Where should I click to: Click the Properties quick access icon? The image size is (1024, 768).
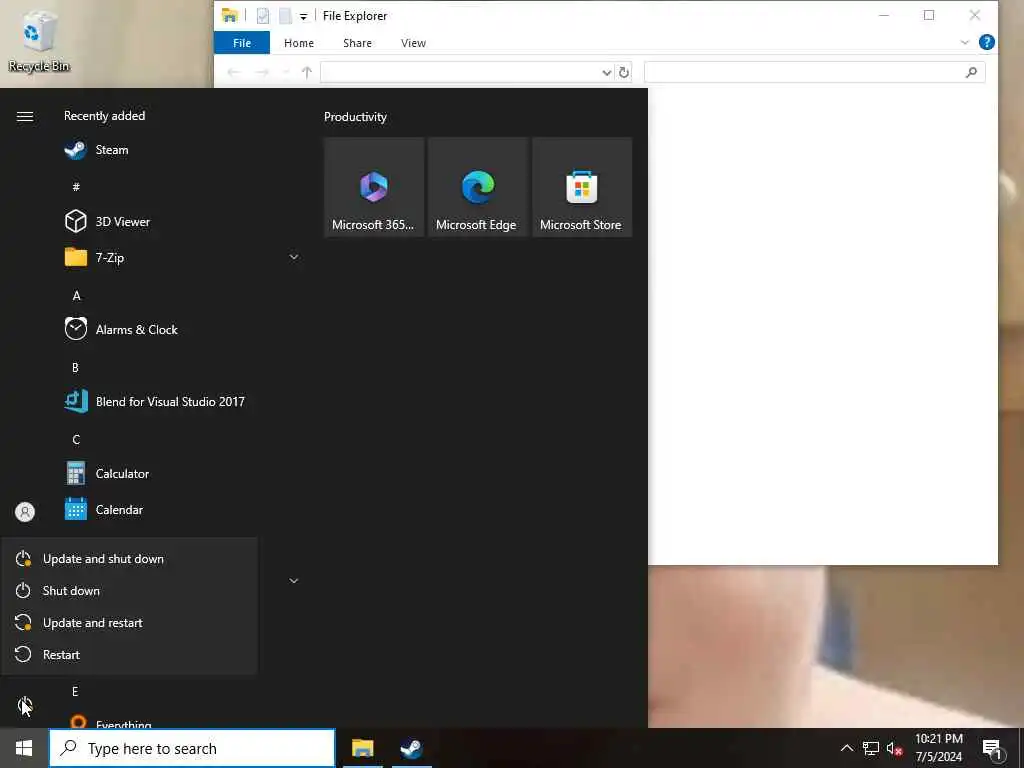263,16
